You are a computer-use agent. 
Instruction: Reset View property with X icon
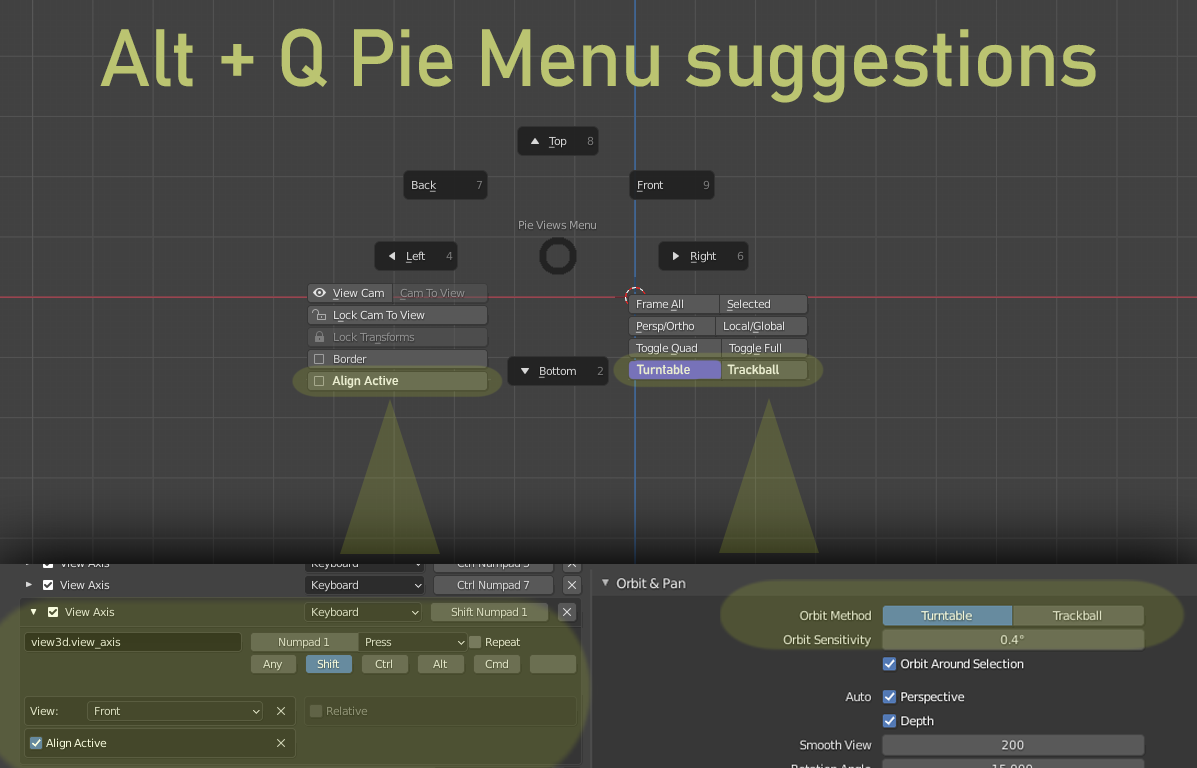[x=281, y=711]
